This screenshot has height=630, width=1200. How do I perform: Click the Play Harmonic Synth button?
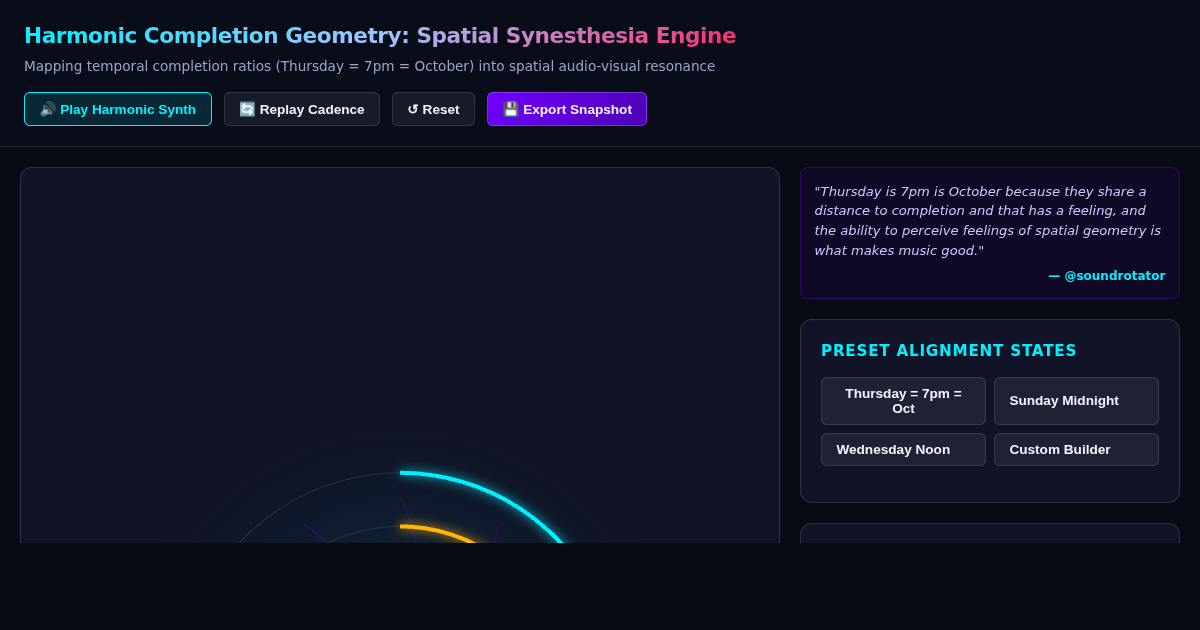point(118,109)
